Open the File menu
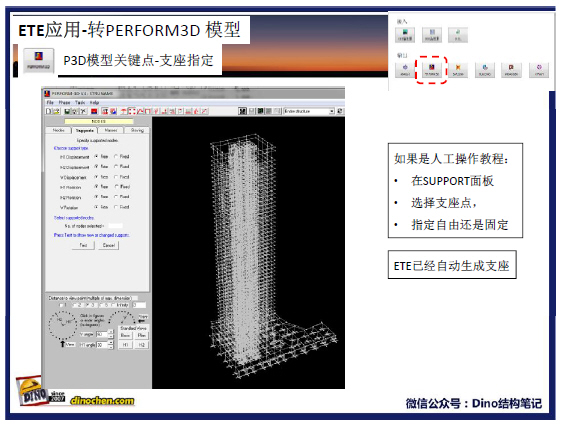 tap(50, 103)
